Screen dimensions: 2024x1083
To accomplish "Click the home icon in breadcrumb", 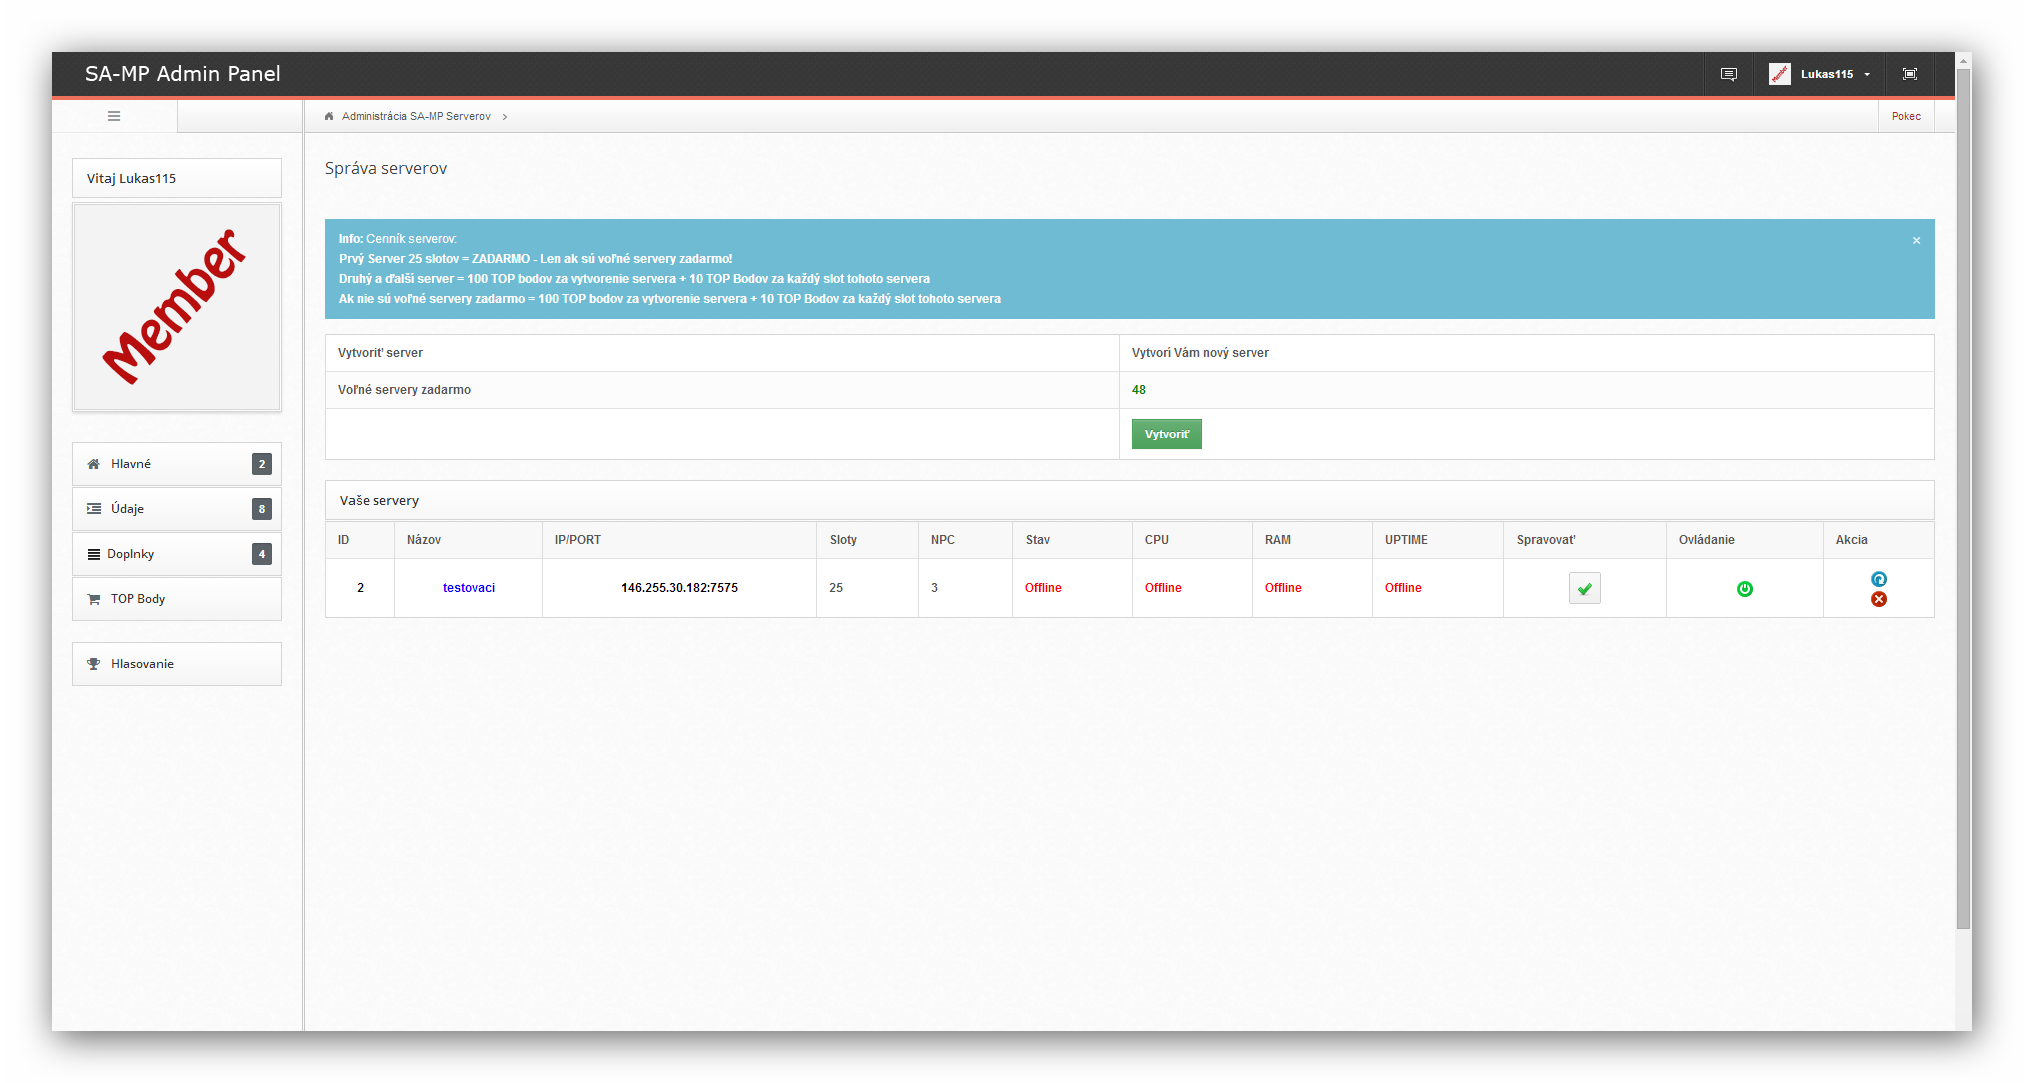I will [x=329, y=116].
